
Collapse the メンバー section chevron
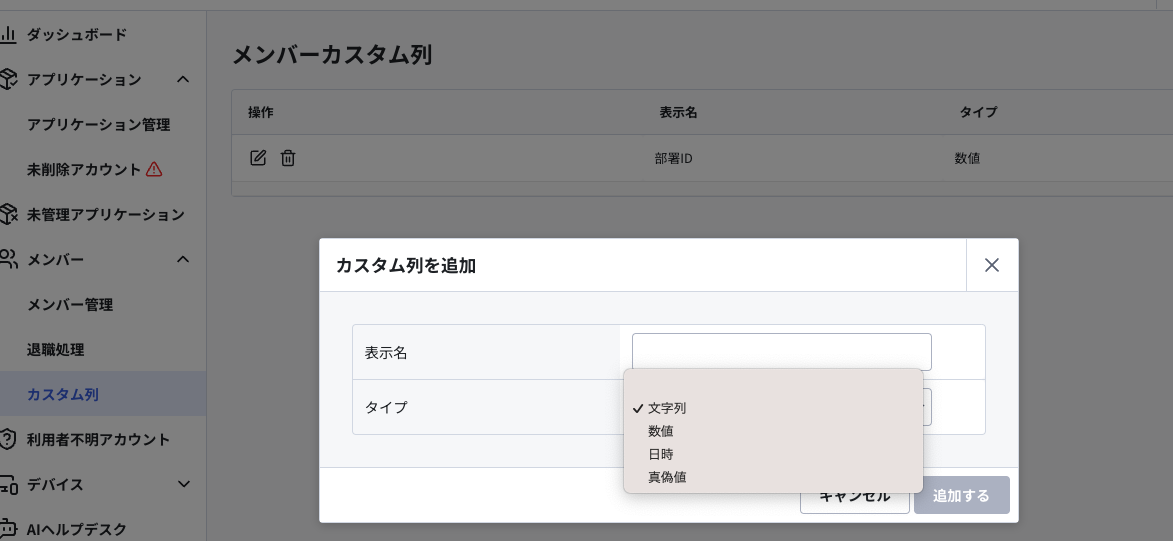[x=183, y=259]
